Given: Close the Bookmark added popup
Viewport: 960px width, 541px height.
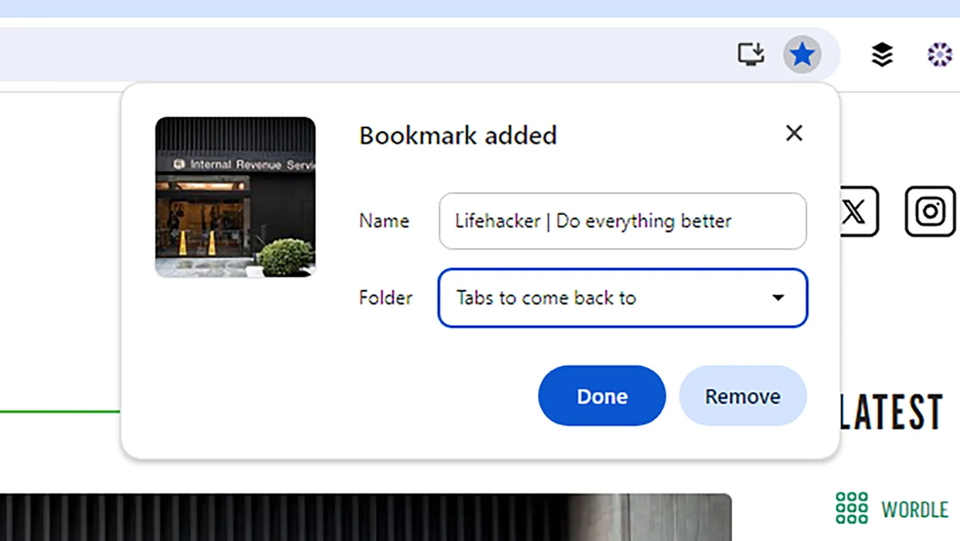Looking at the screenshot, I should click(794, 133).
